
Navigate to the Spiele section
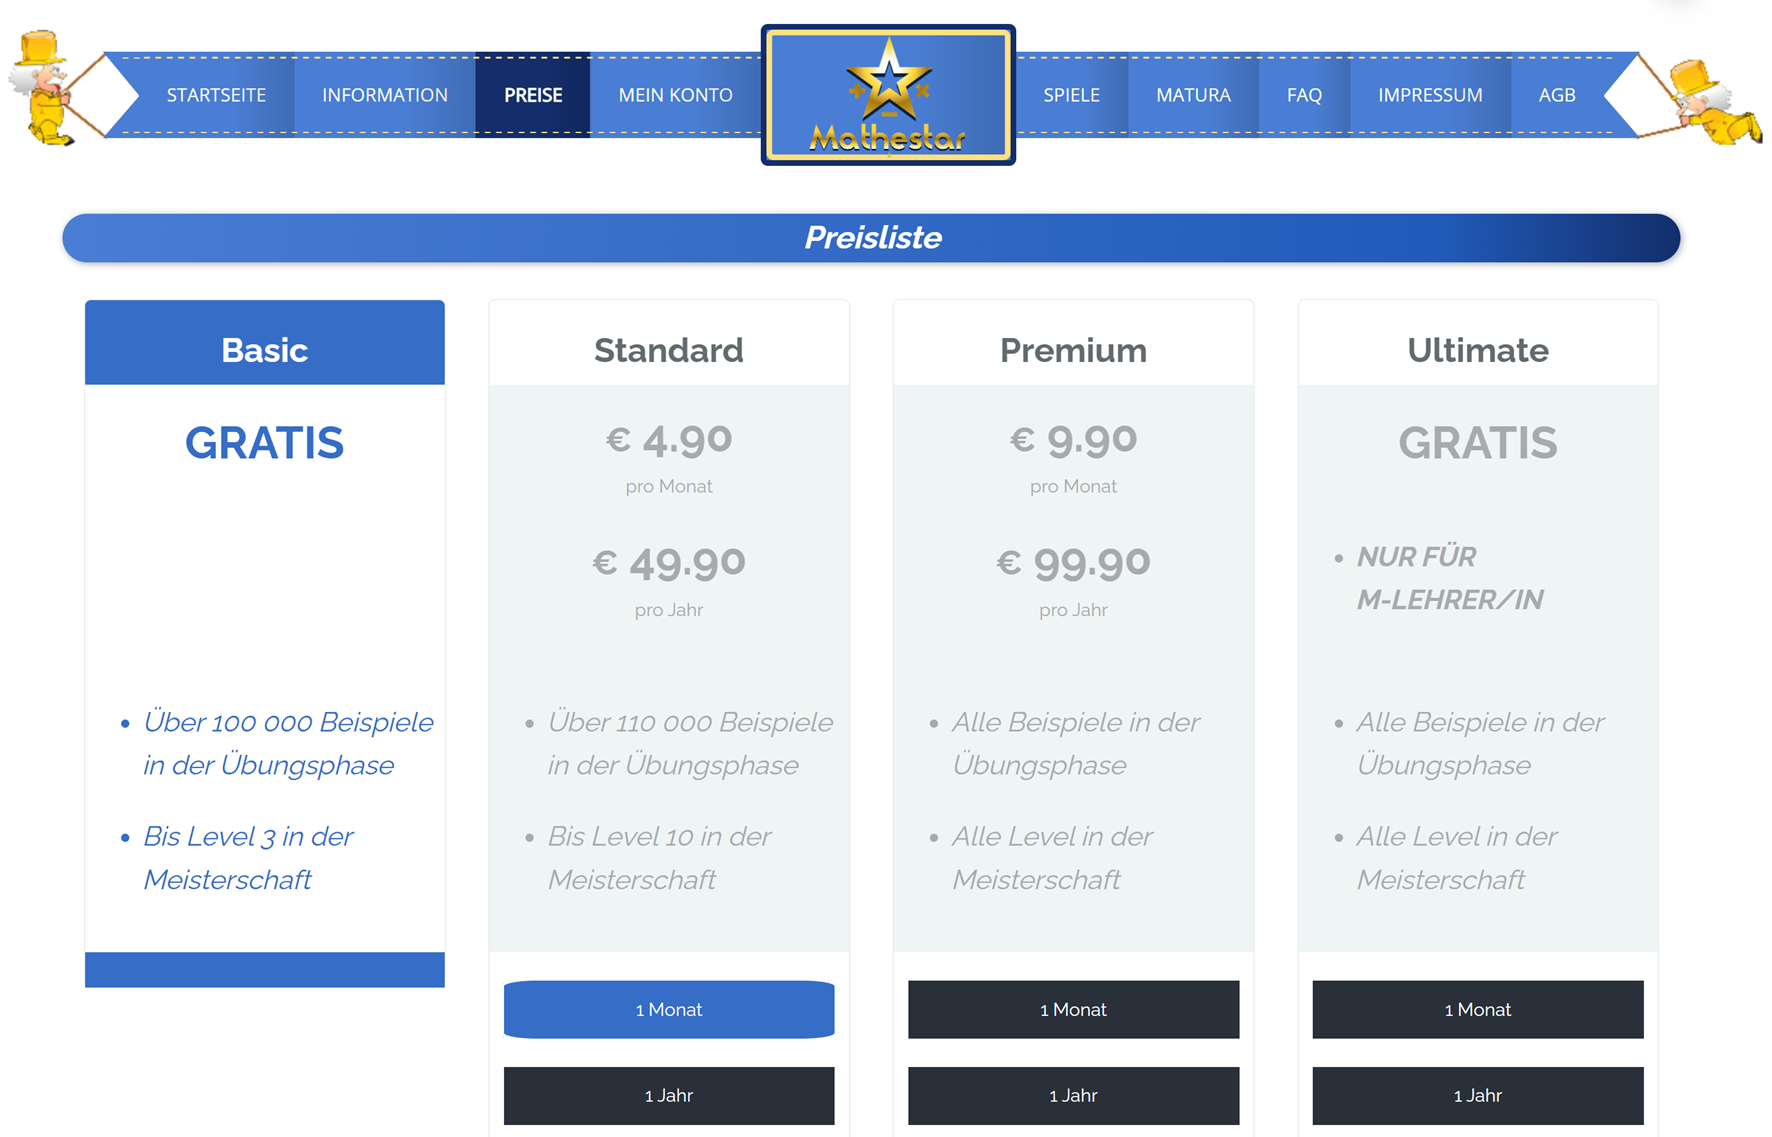tap(1071, 95)
